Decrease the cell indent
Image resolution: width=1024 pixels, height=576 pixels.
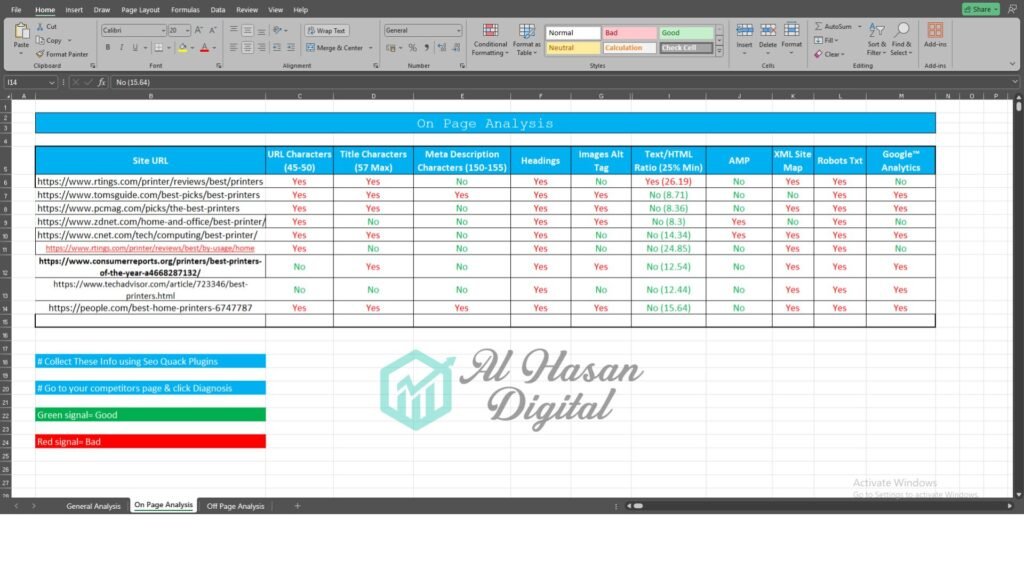click(x=276, y=48)
